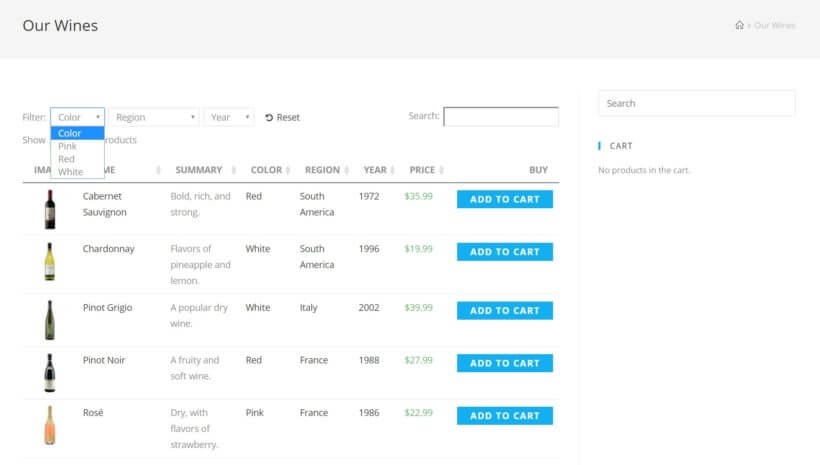
Task: Open Rosé bottle image
Action: coord(50,425)
